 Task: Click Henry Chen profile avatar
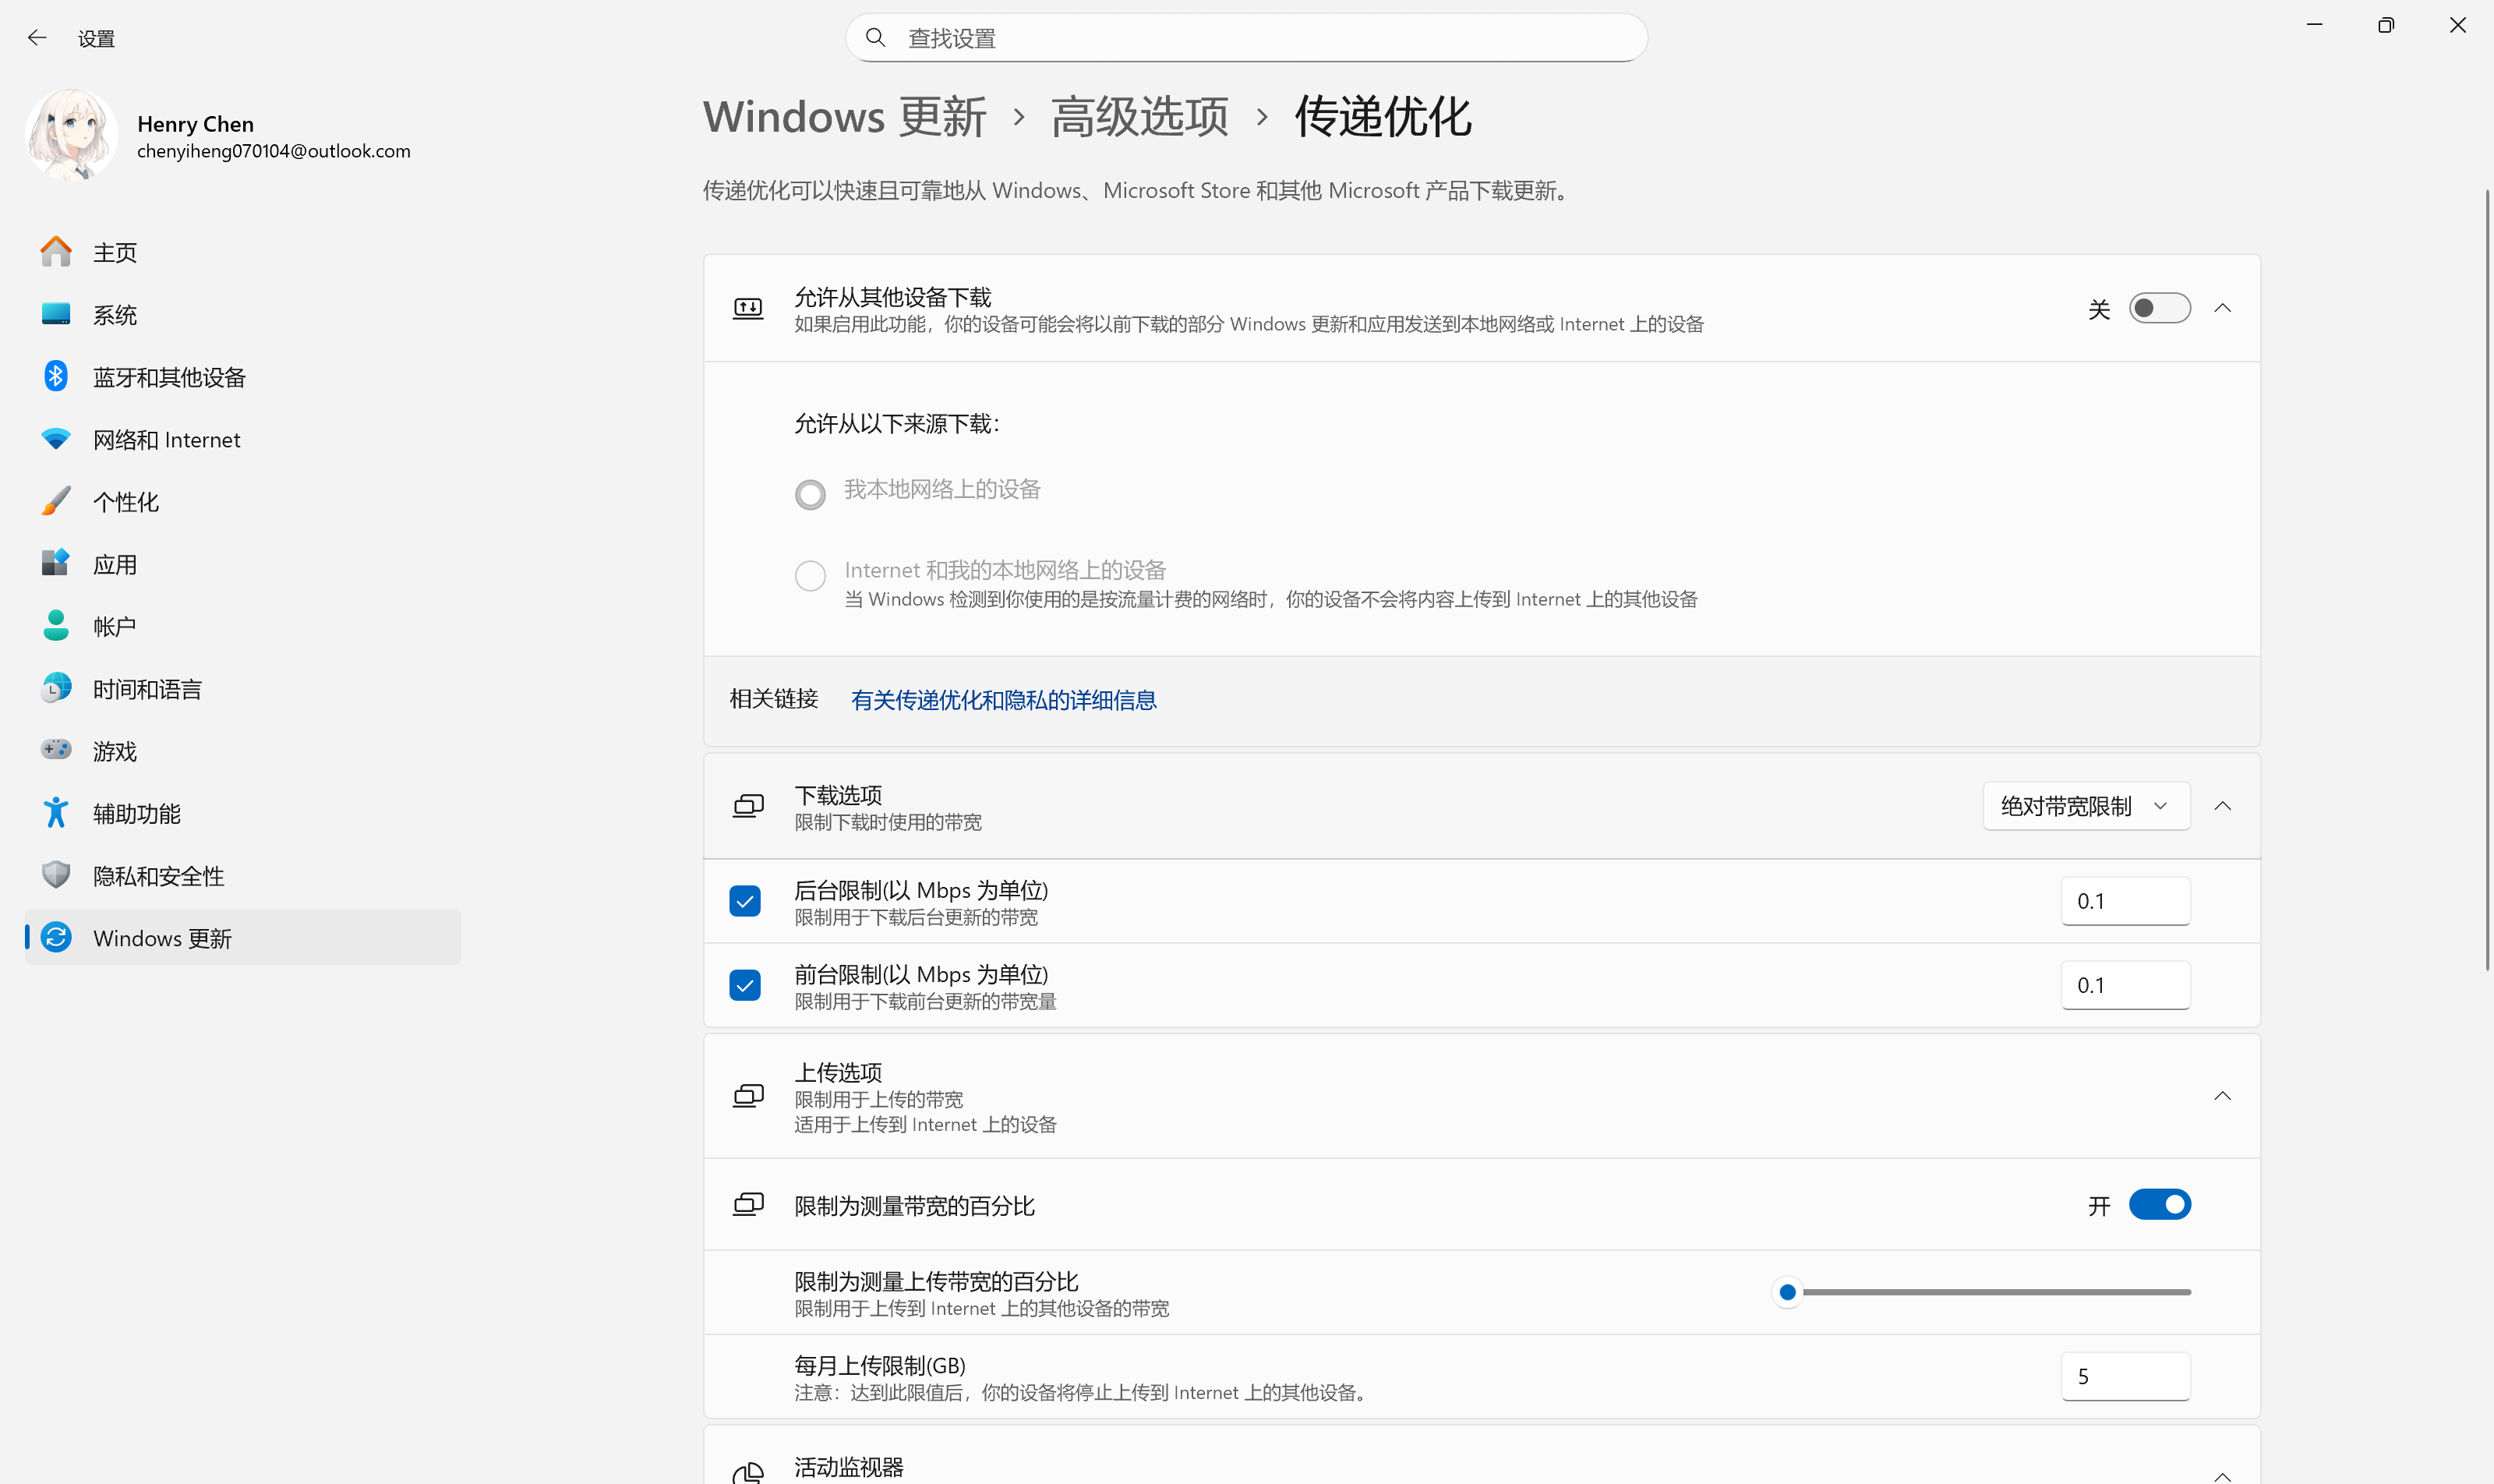71,136
